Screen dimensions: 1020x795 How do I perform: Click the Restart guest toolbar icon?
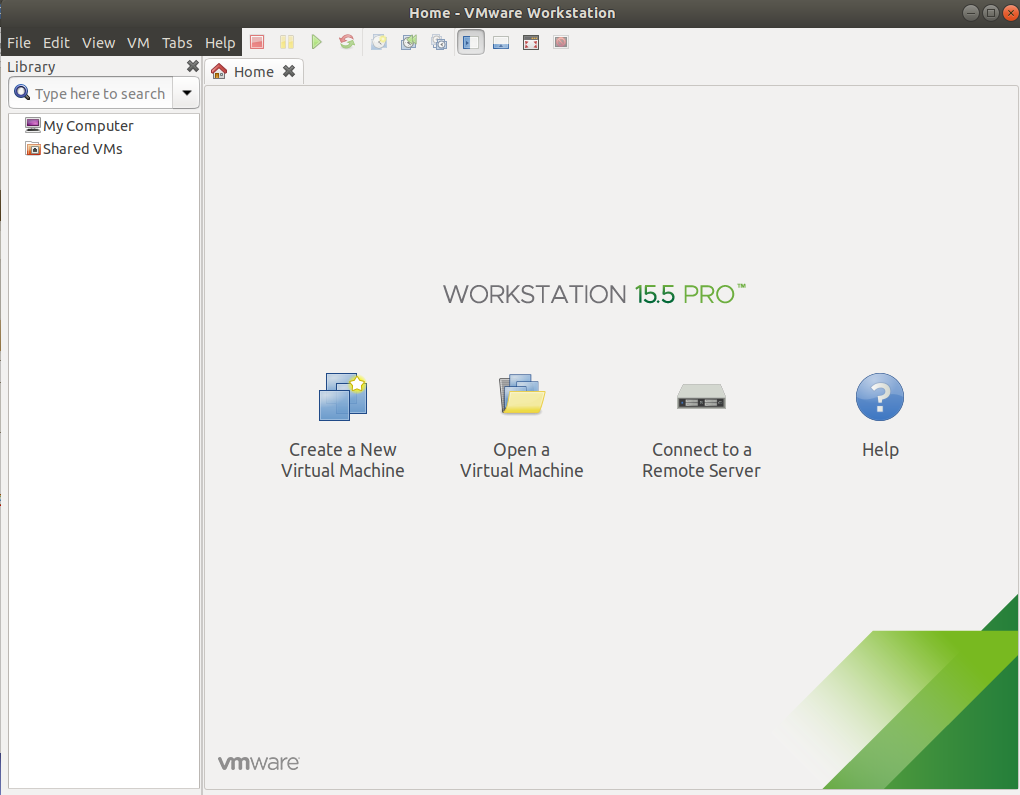(x=347, y=42)
